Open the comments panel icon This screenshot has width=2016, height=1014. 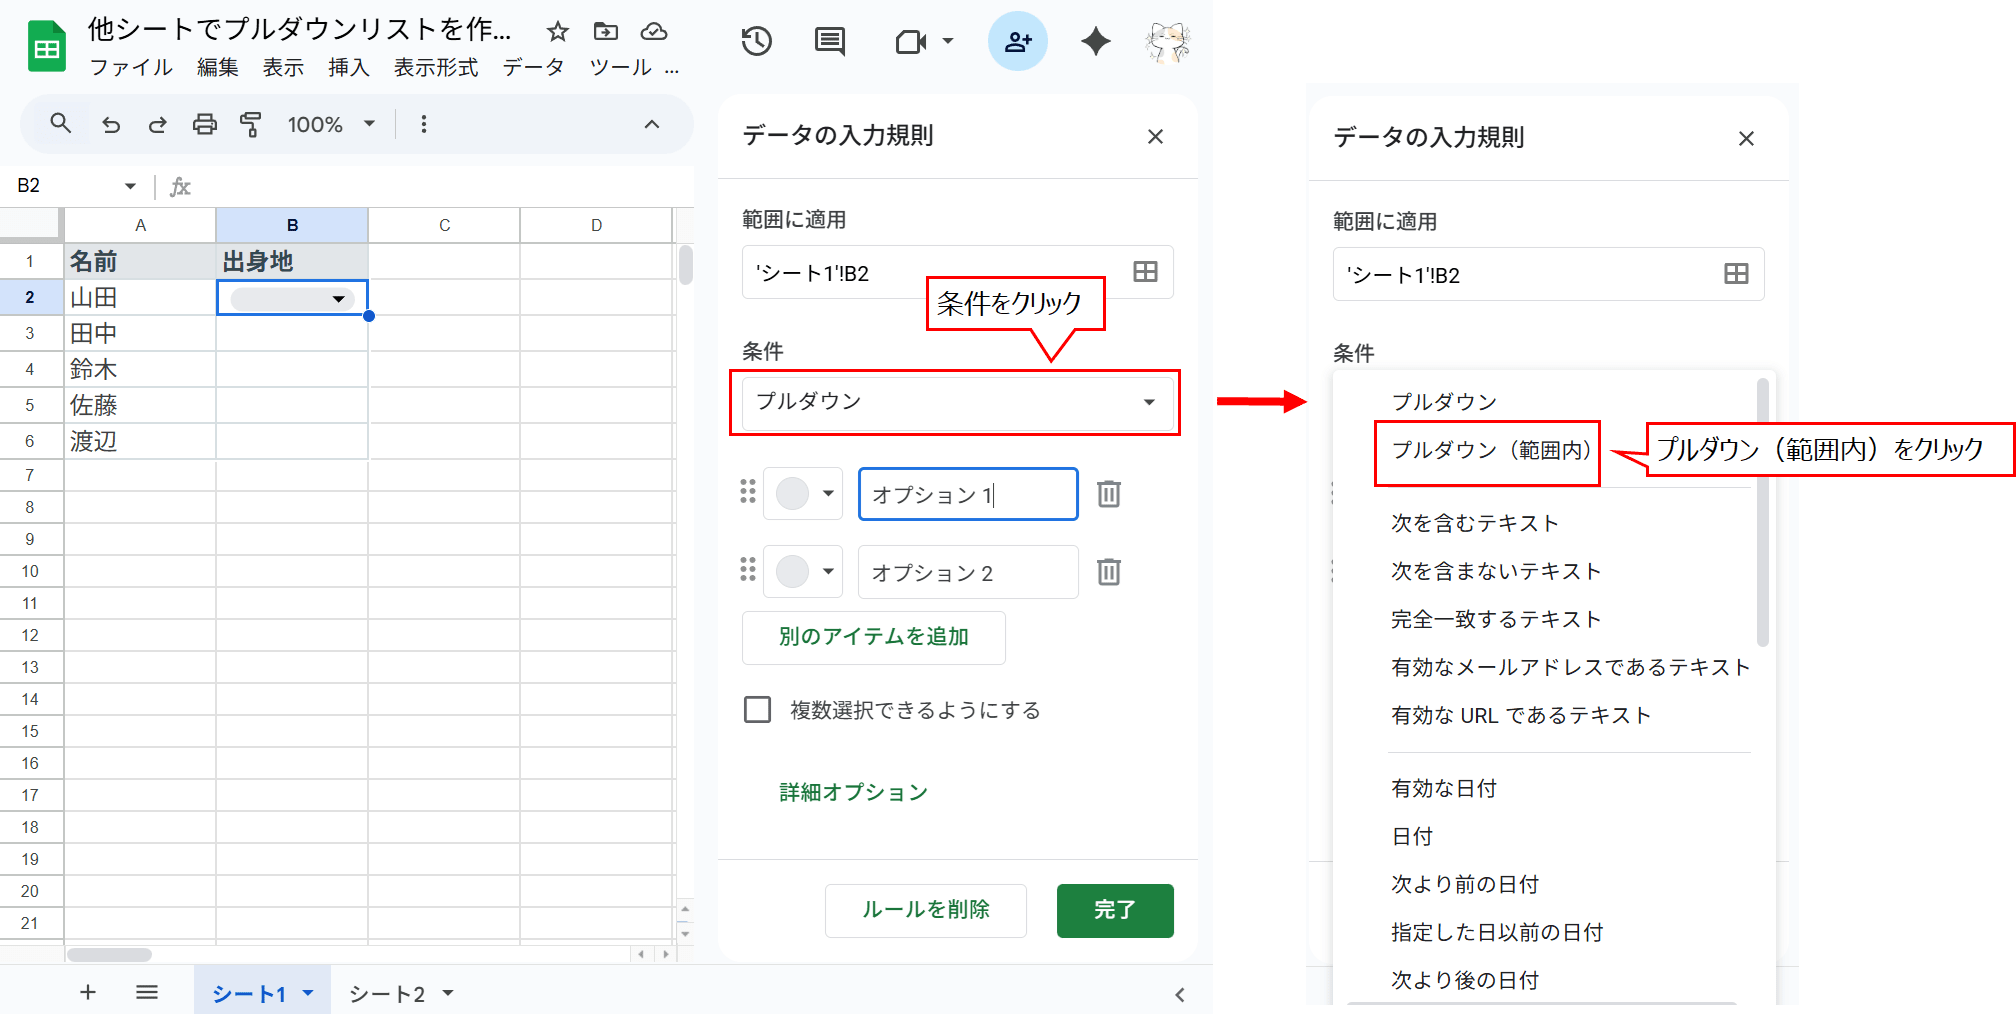[829, 41]
